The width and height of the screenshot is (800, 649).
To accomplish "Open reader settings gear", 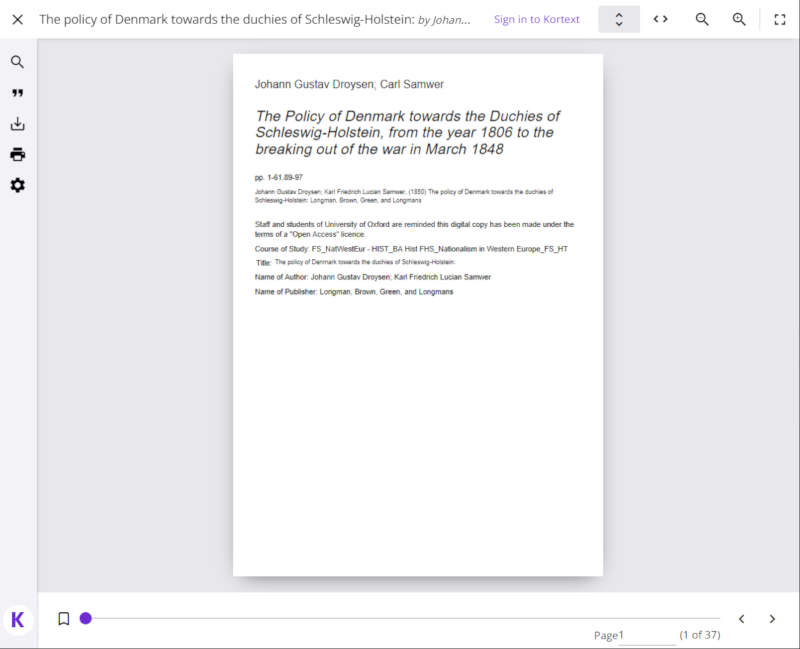I will click(x=17, y=185).
